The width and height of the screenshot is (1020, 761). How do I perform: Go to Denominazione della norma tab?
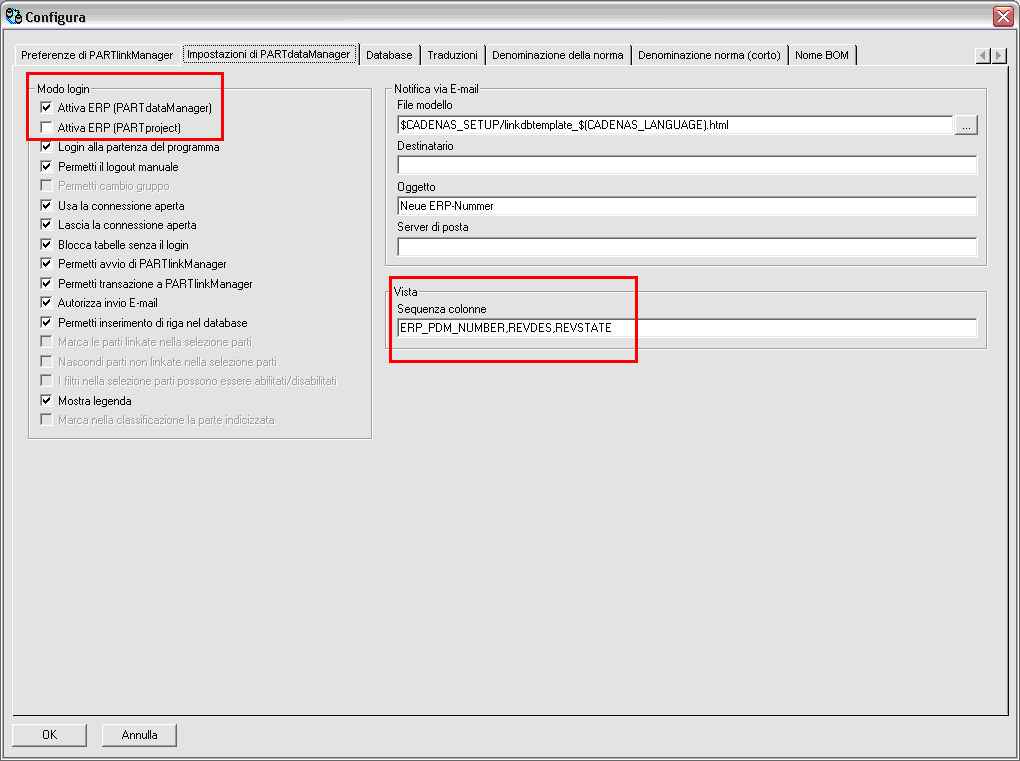(557, 55)
